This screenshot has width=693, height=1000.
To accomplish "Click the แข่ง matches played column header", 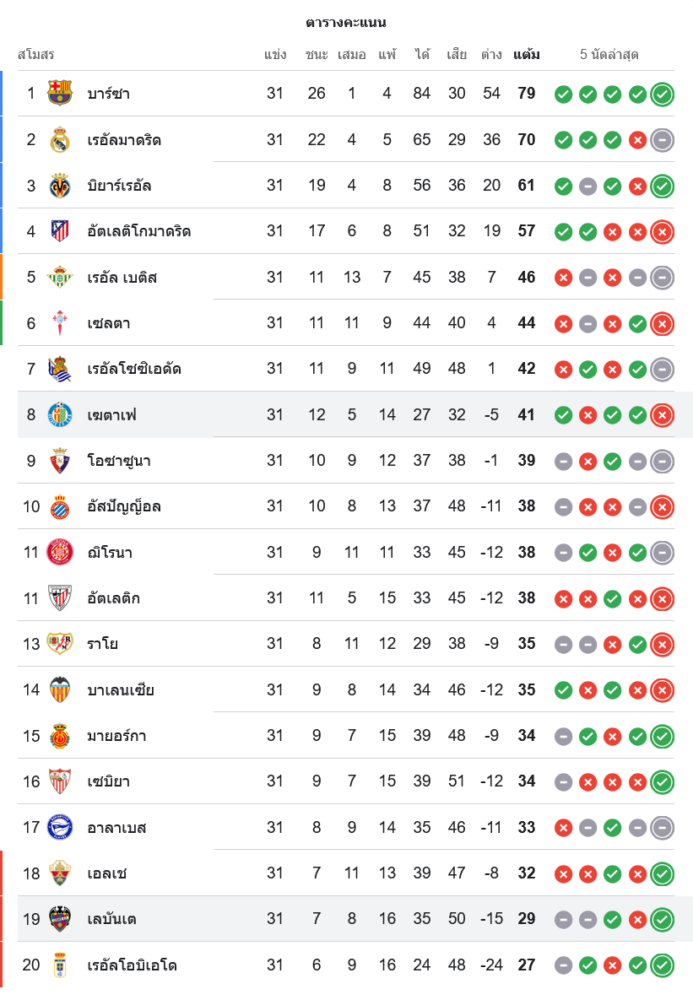I will pyautogui.click(x=275, y=54).
